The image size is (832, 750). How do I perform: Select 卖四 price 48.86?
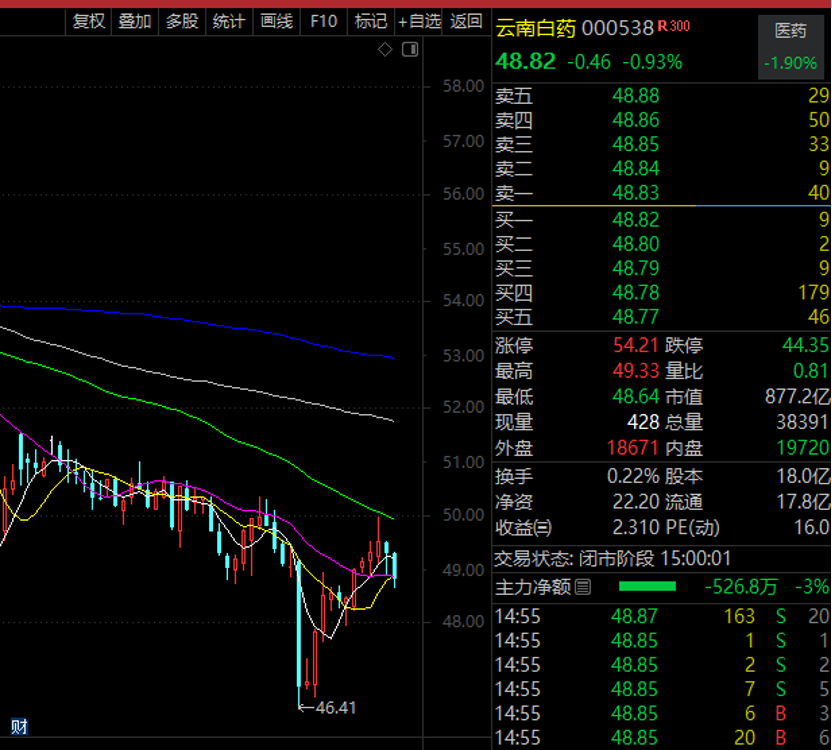636,120
